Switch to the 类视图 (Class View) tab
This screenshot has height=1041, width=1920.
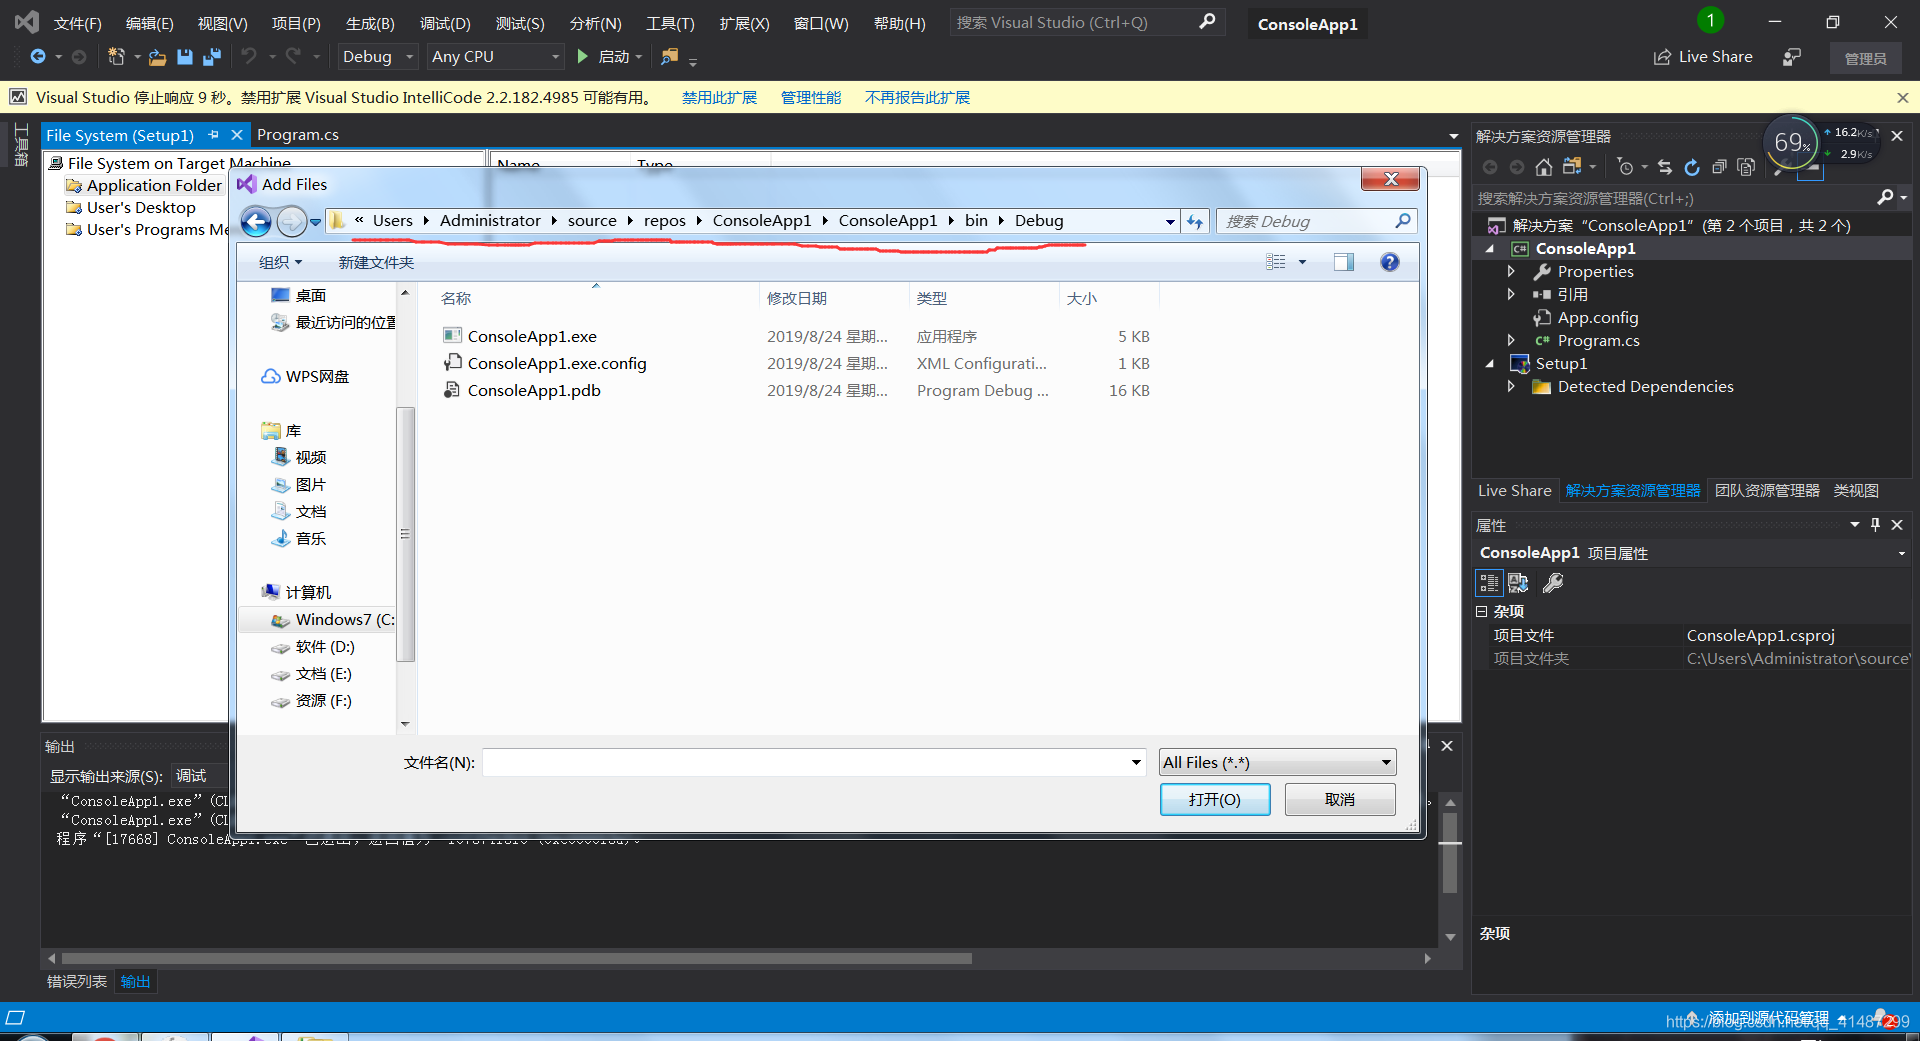1856,491
